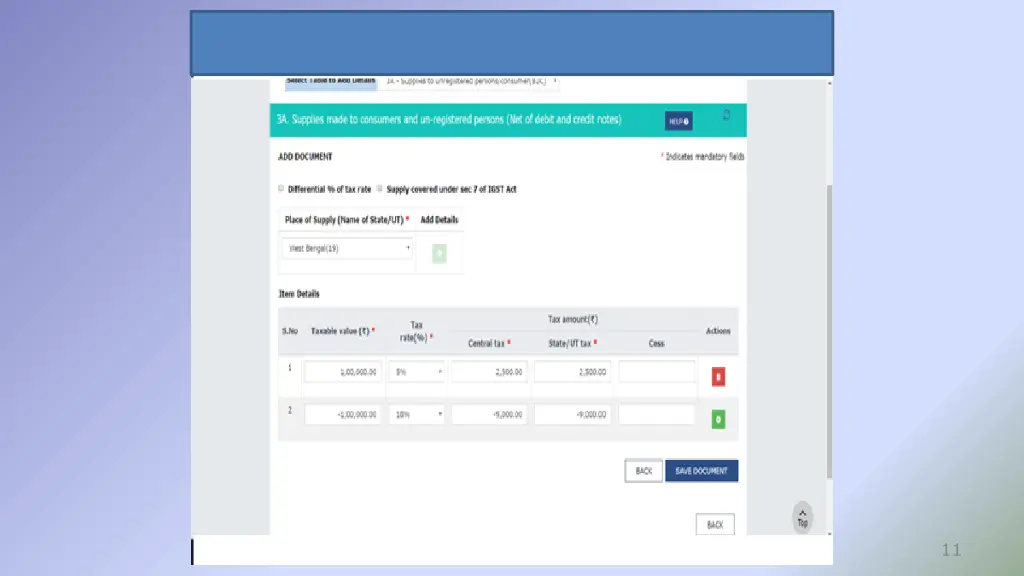Viewport: 1024px width, 576px height.
Task: Click the SAVE DOCUMENT button
Action: (x=702, y=471)
